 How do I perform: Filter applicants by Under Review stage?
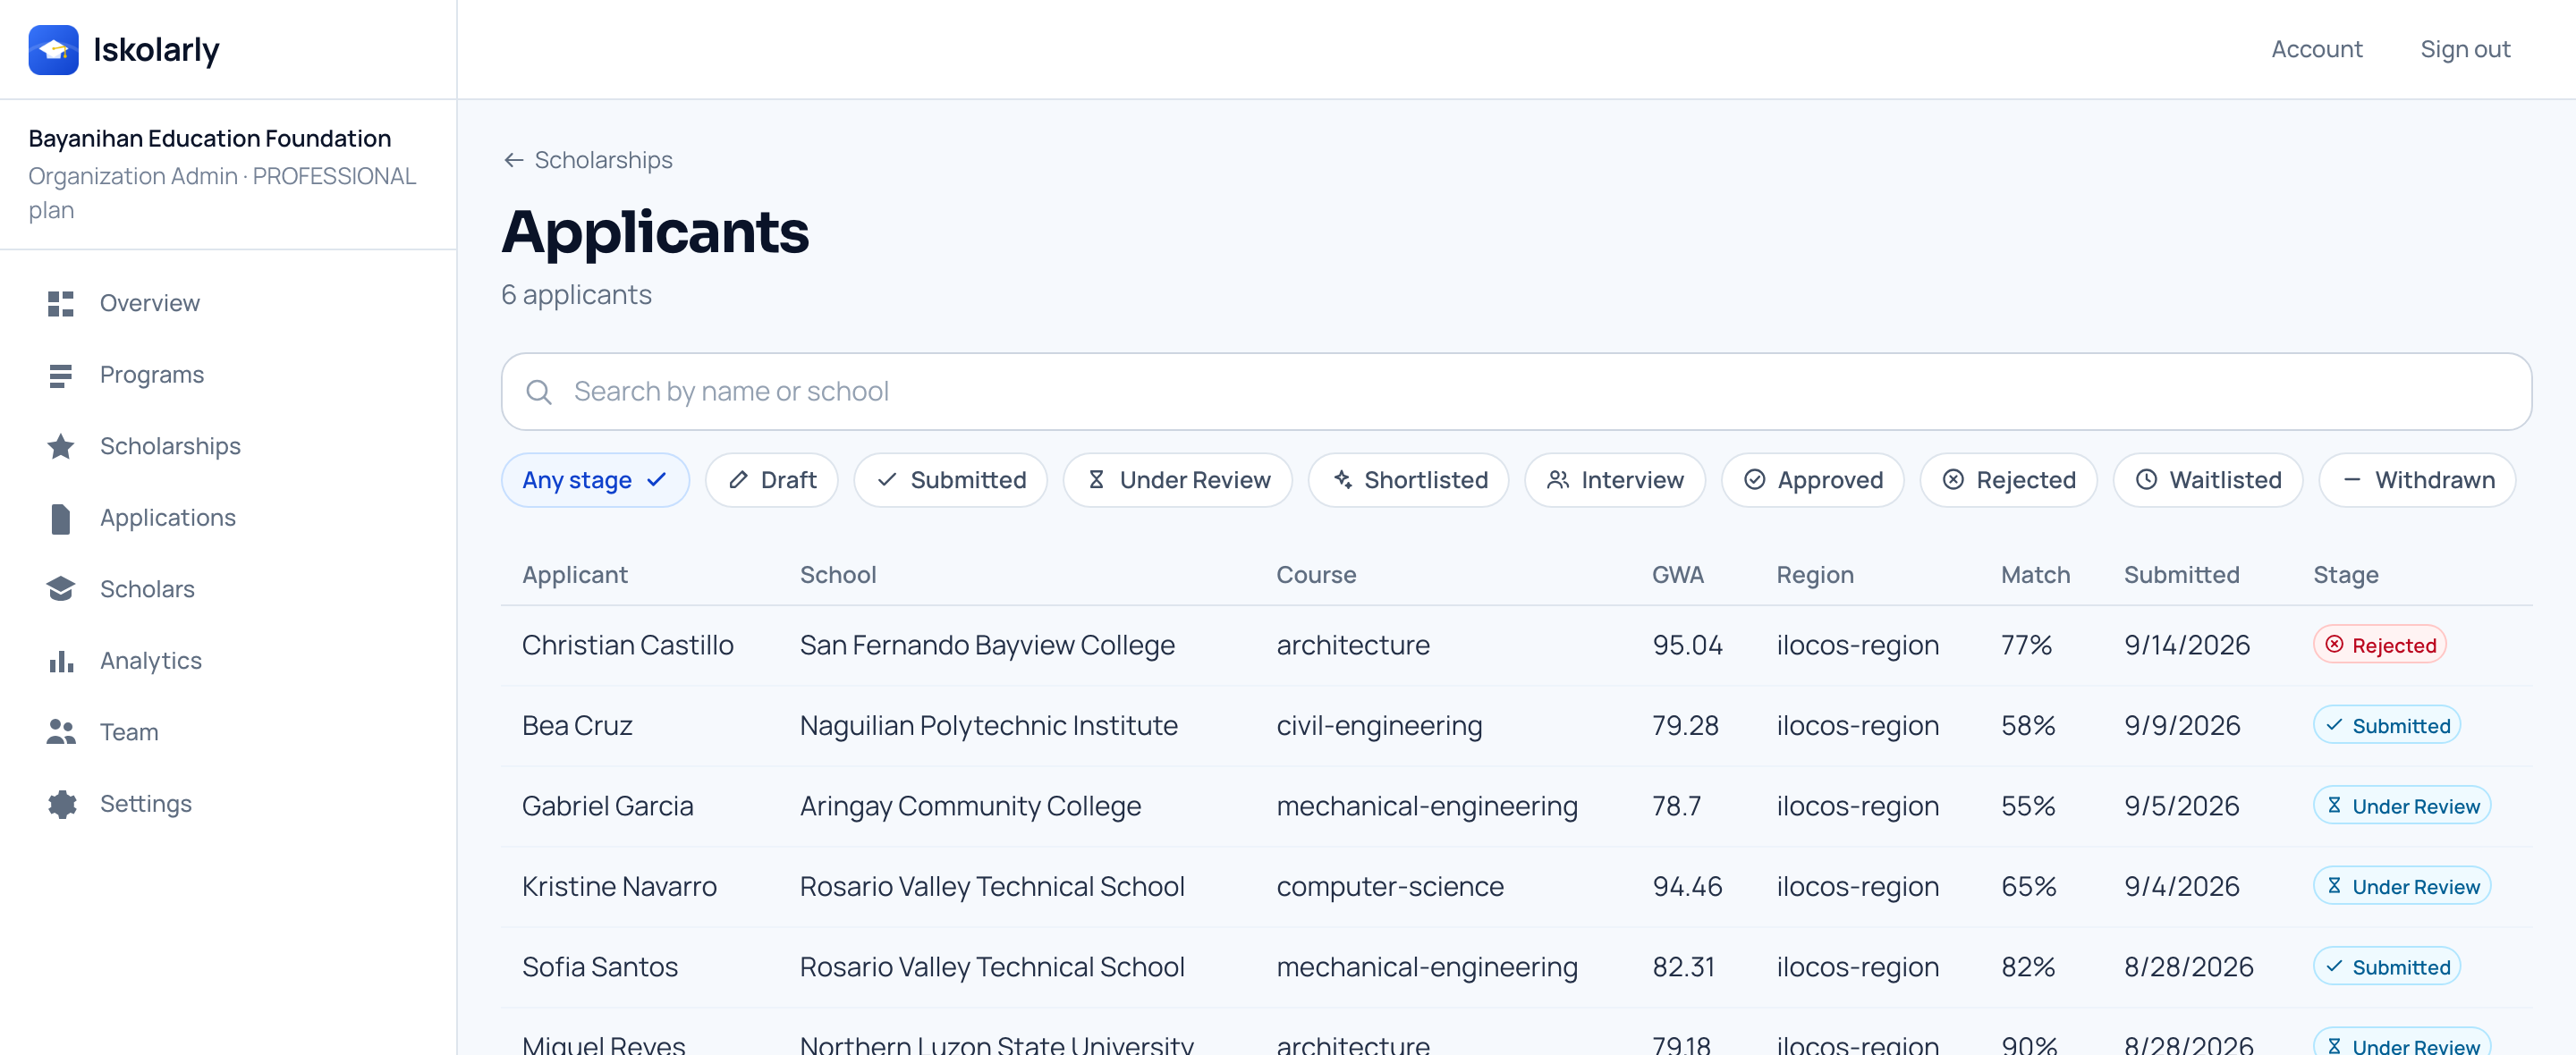(x=1177, y=480)
